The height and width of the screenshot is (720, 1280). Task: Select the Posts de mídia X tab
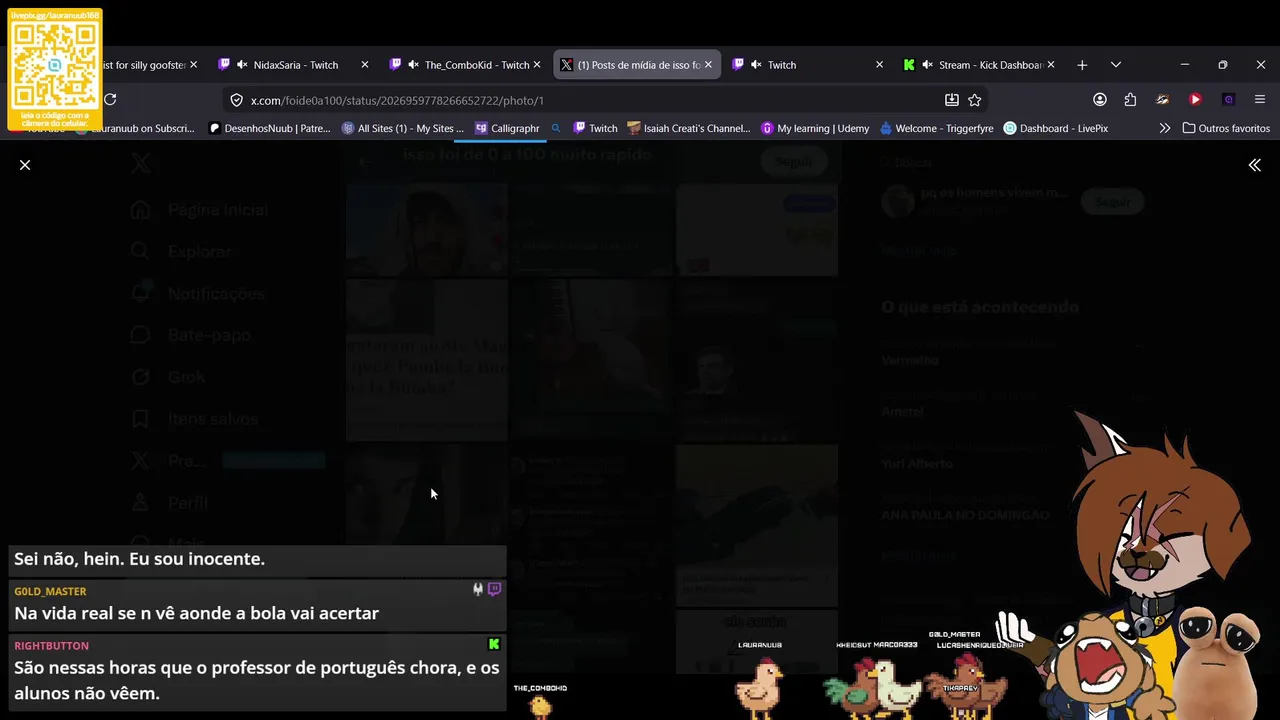click(x=639, y=65)
